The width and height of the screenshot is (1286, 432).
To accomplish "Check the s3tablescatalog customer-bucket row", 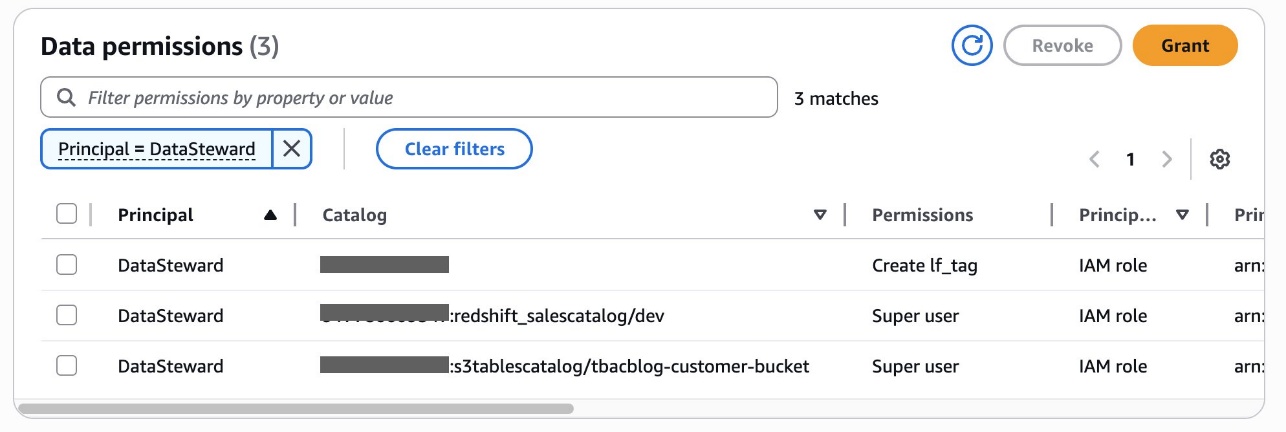I will point(66,366).
